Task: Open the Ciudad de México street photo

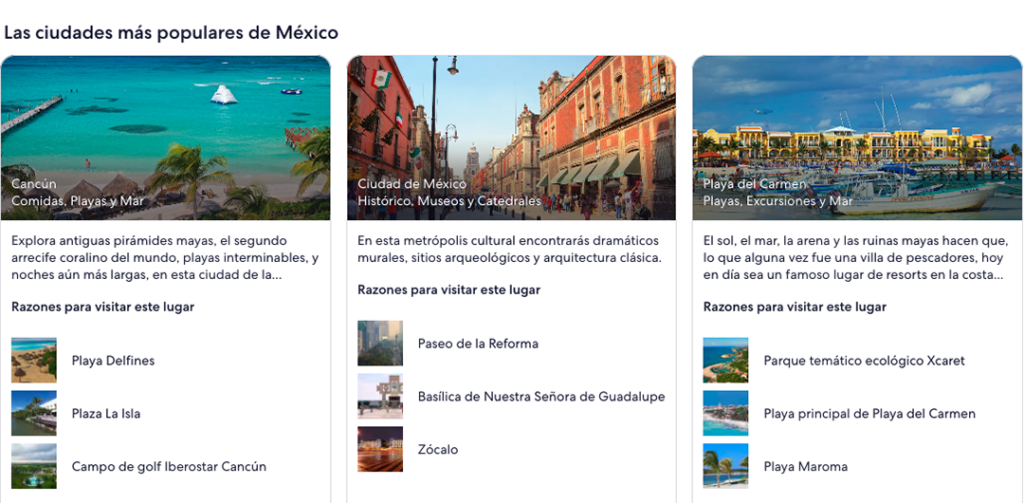Action: (511, 138)
